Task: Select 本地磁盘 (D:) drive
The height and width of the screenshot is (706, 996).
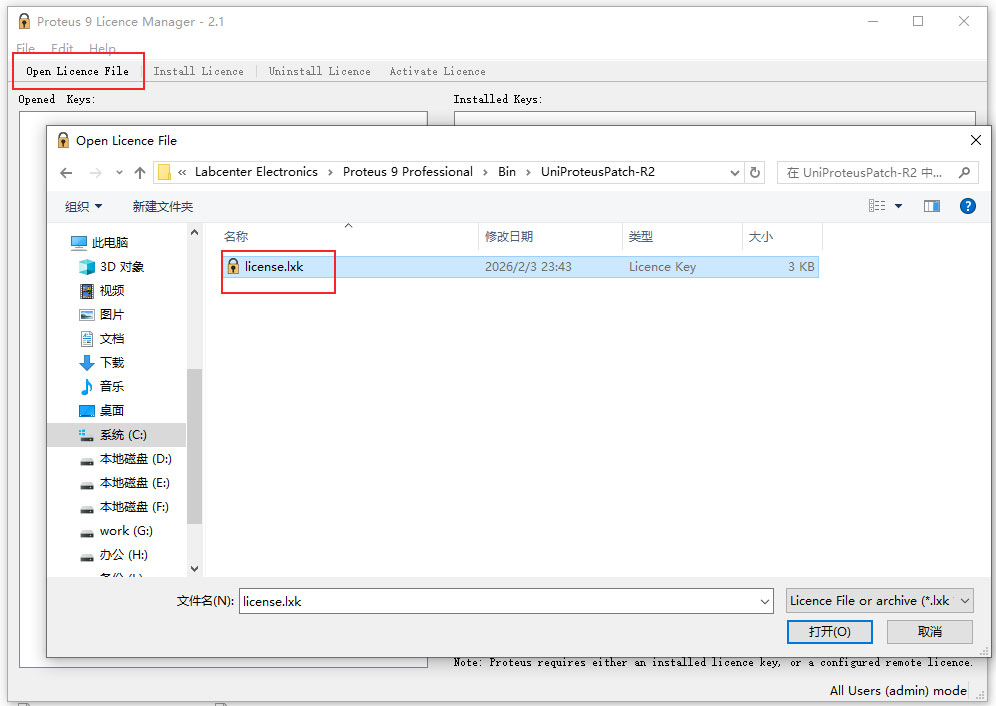Action: click(126, 459)
